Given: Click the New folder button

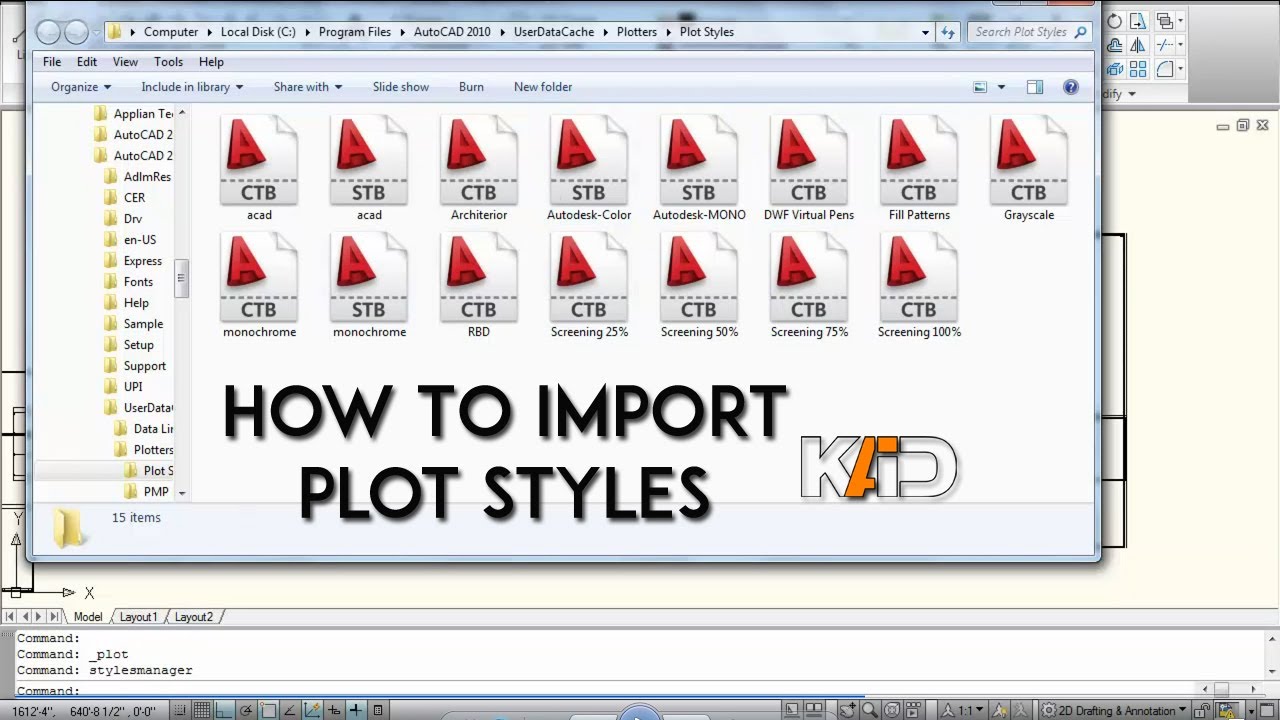Looking at the screenshot, I should pos(543,87).
